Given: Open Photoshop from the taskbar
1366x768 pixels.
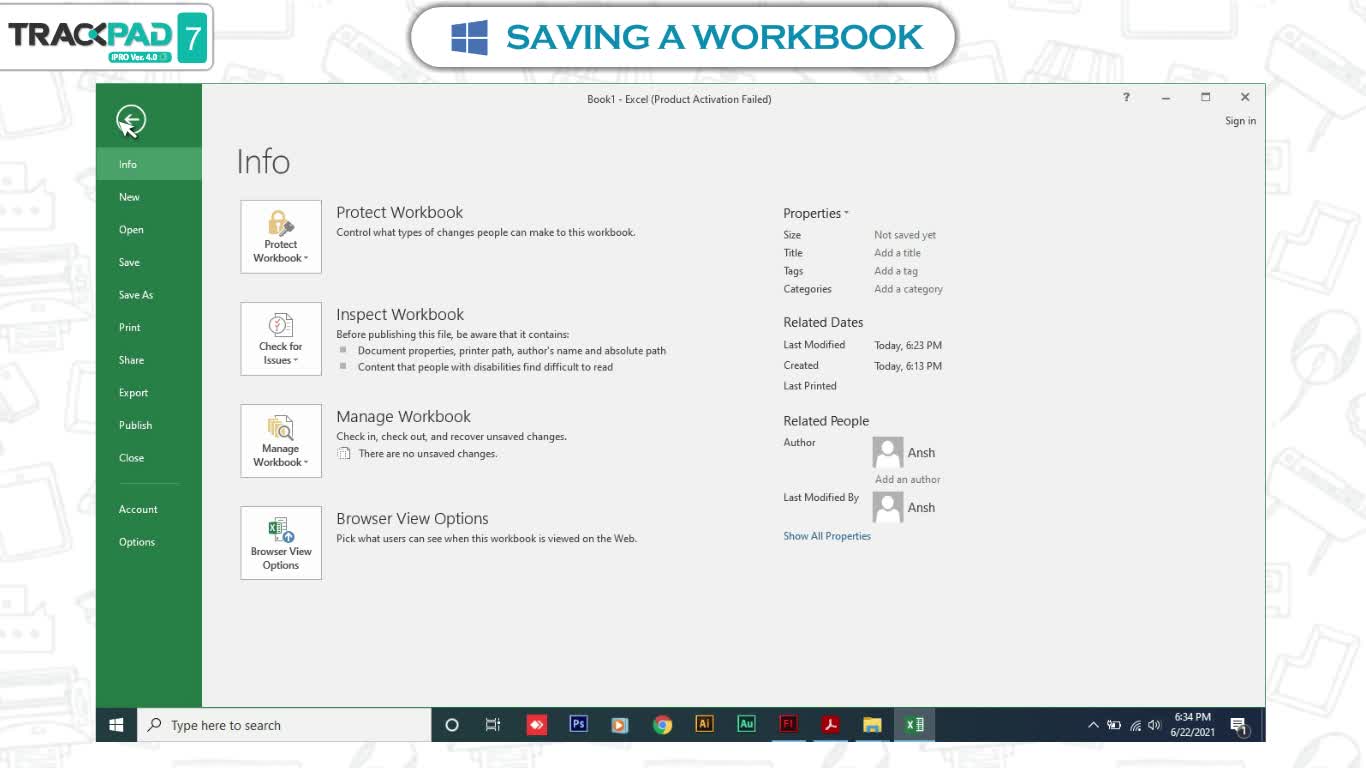Looking at the screenshot, I should coord(578,725).
